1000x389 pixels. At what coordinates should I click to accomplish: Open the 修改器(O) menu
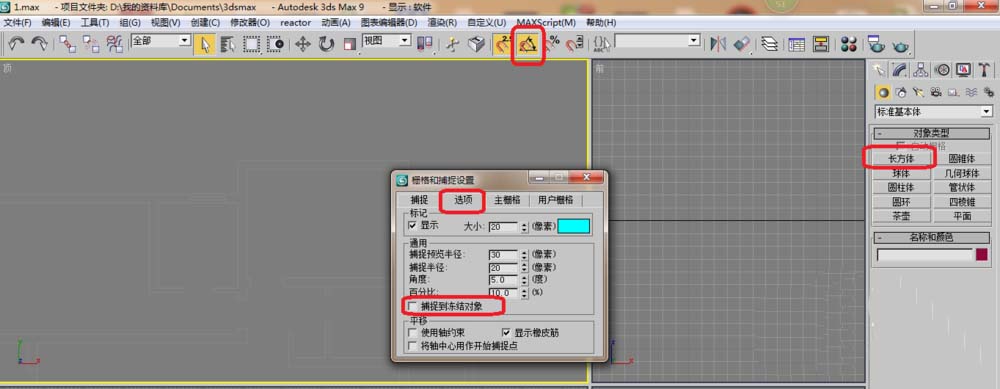coord(250,22)
